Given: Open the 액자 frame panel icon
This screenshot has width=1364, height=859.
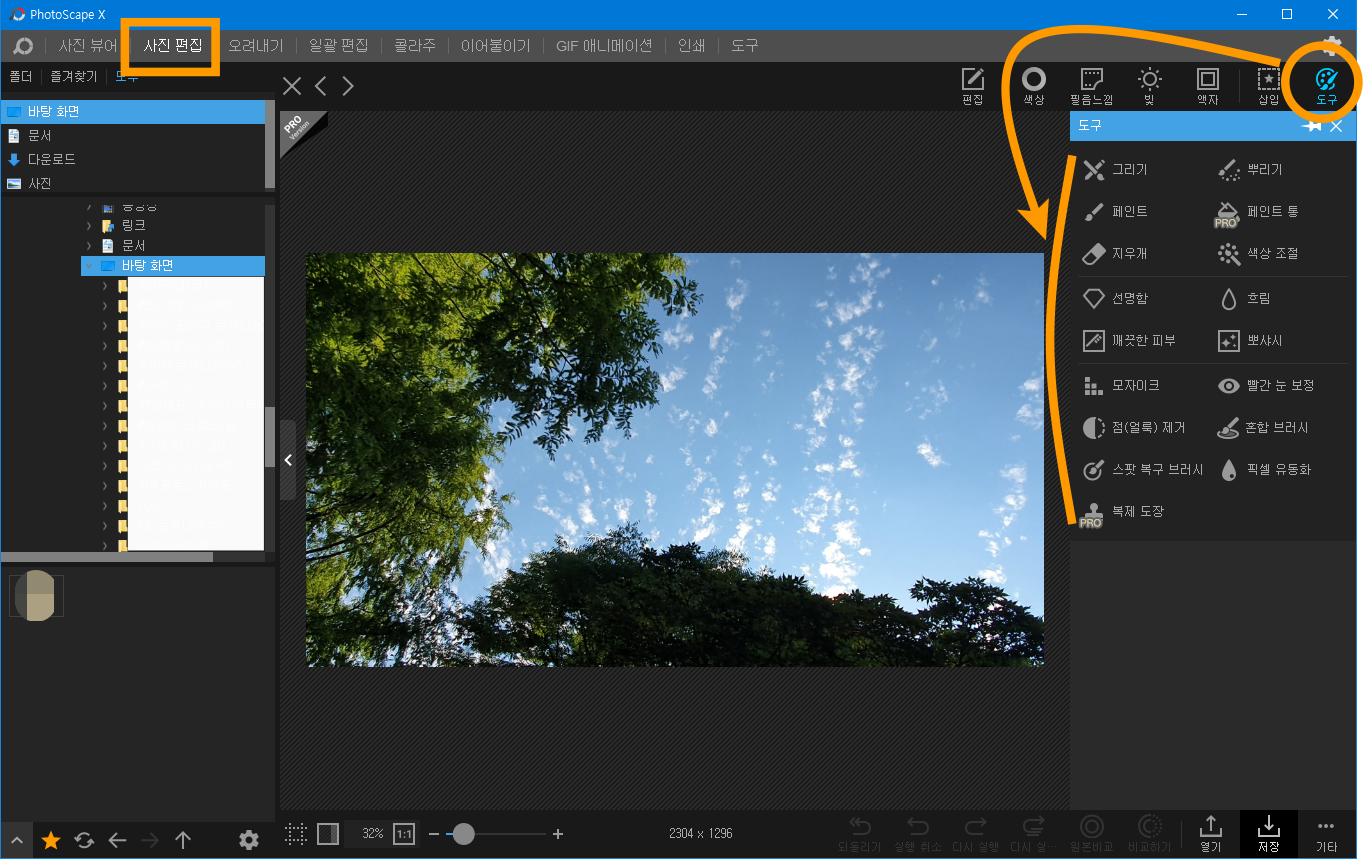Looking at the screenshot, I should pyautogui.click(x=1207, y=86).
